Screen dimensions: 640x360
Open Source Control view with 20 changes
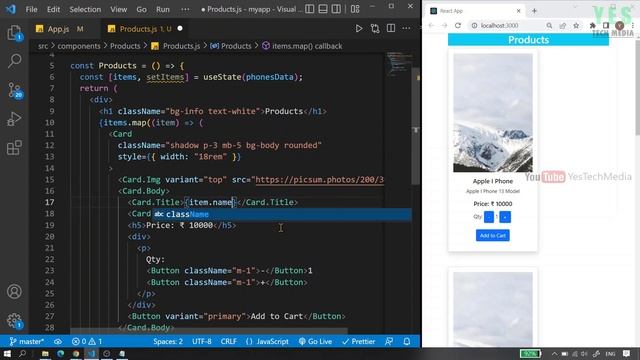point(15,90)
